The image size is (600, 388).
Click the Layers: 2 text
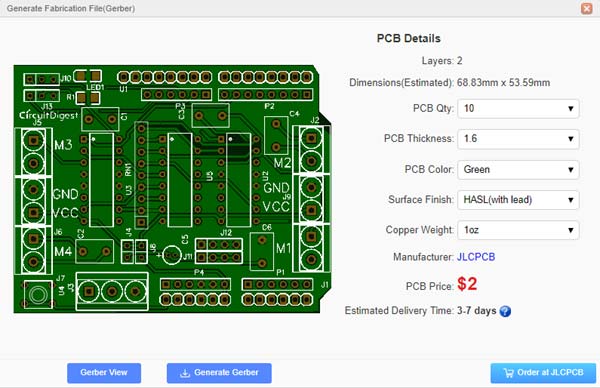tap(442, 60)
